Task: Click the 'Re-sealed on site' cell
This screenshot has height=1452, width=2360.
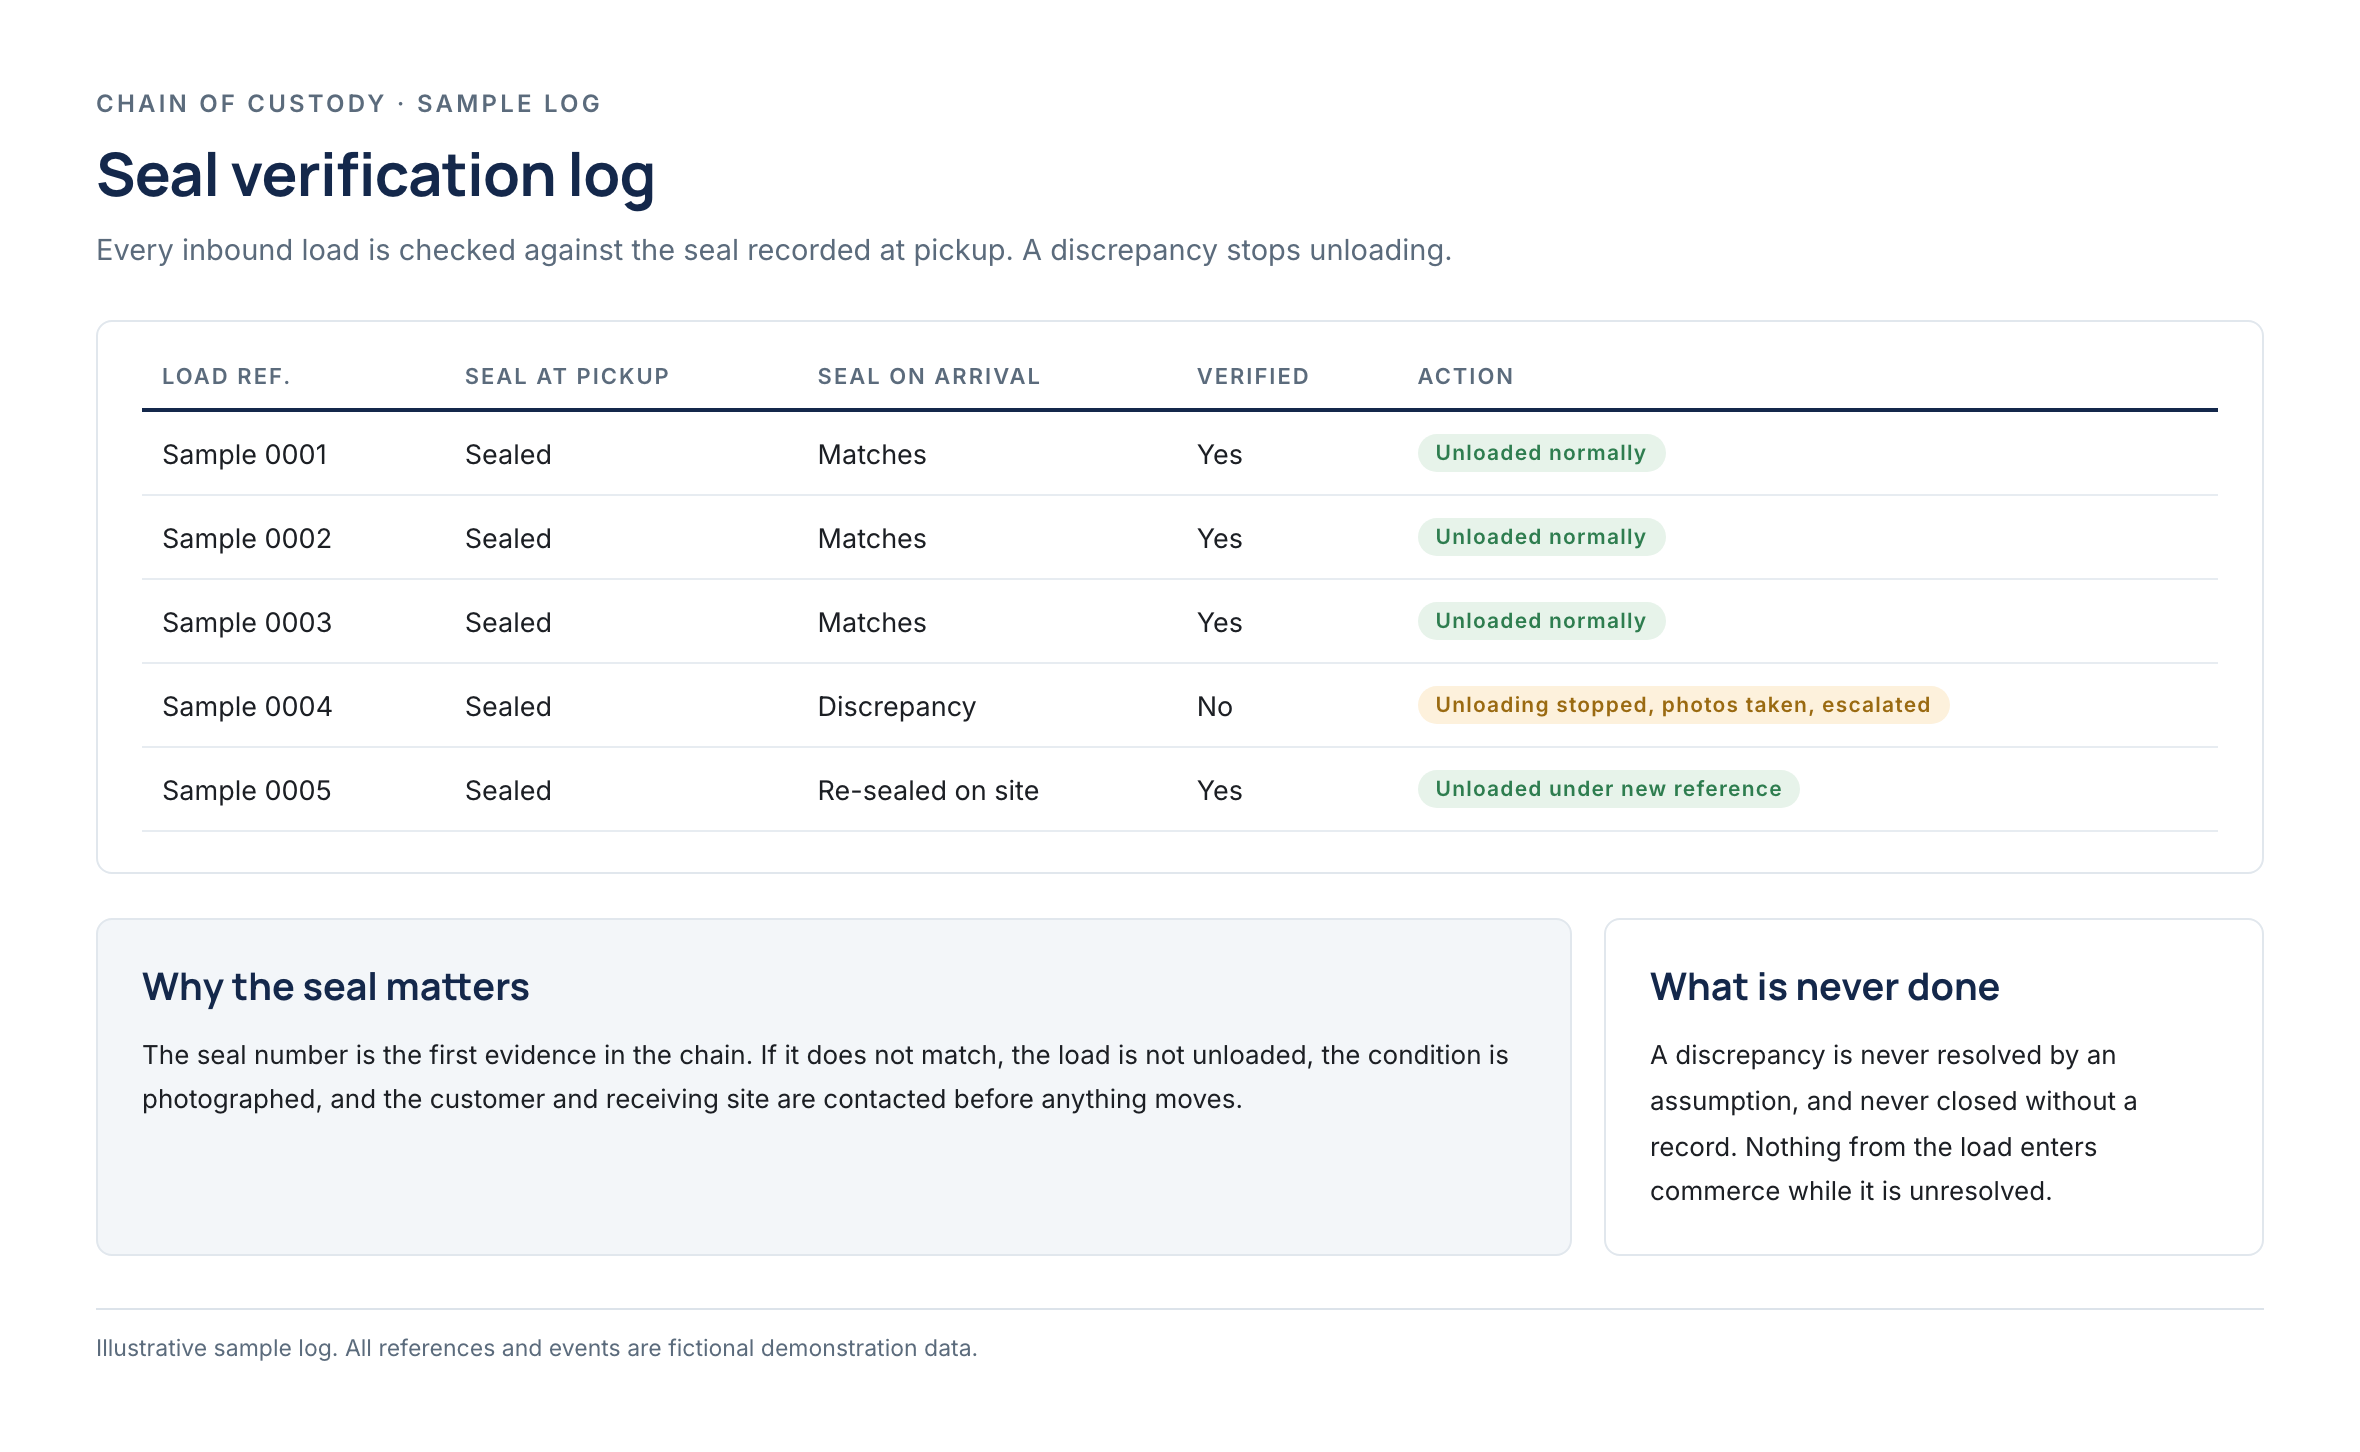Action: 928,790
